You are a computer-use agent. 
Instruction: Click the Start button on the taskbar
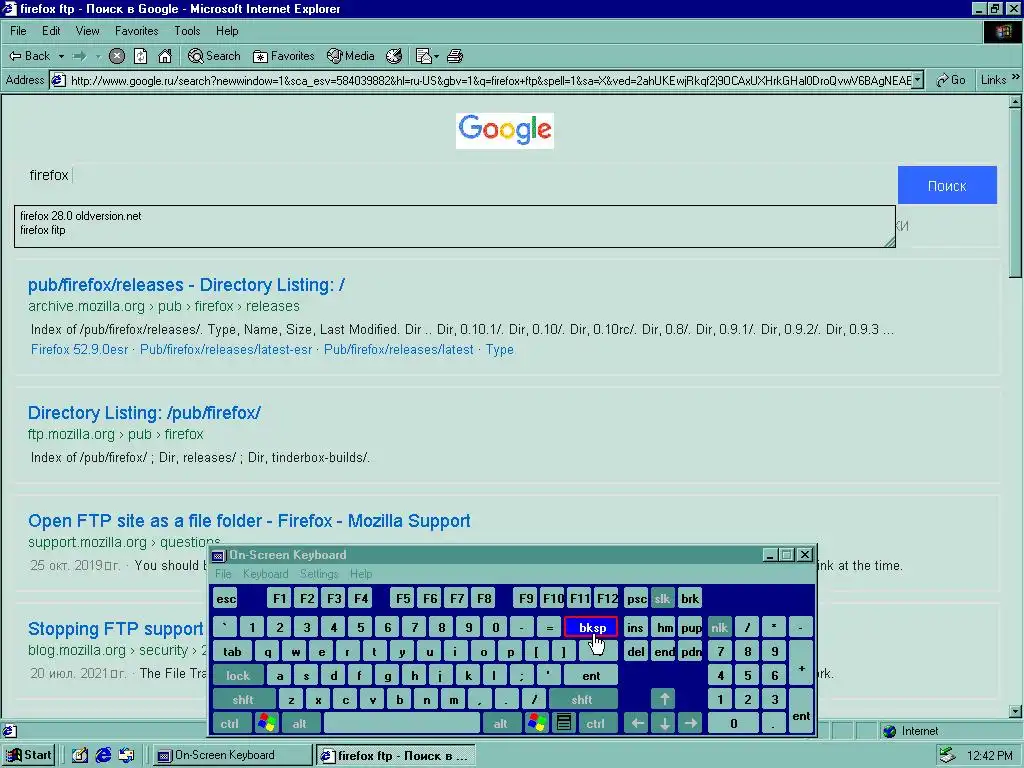pyautogui.click(x=29, y=756)
